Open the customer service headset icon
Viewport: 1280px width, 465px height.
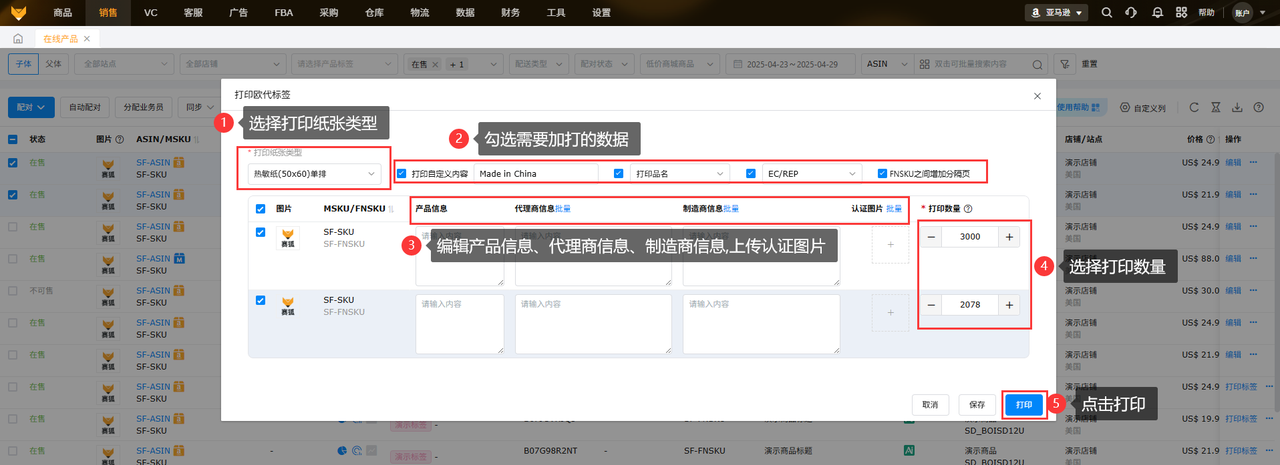[x=1131, y=13]
